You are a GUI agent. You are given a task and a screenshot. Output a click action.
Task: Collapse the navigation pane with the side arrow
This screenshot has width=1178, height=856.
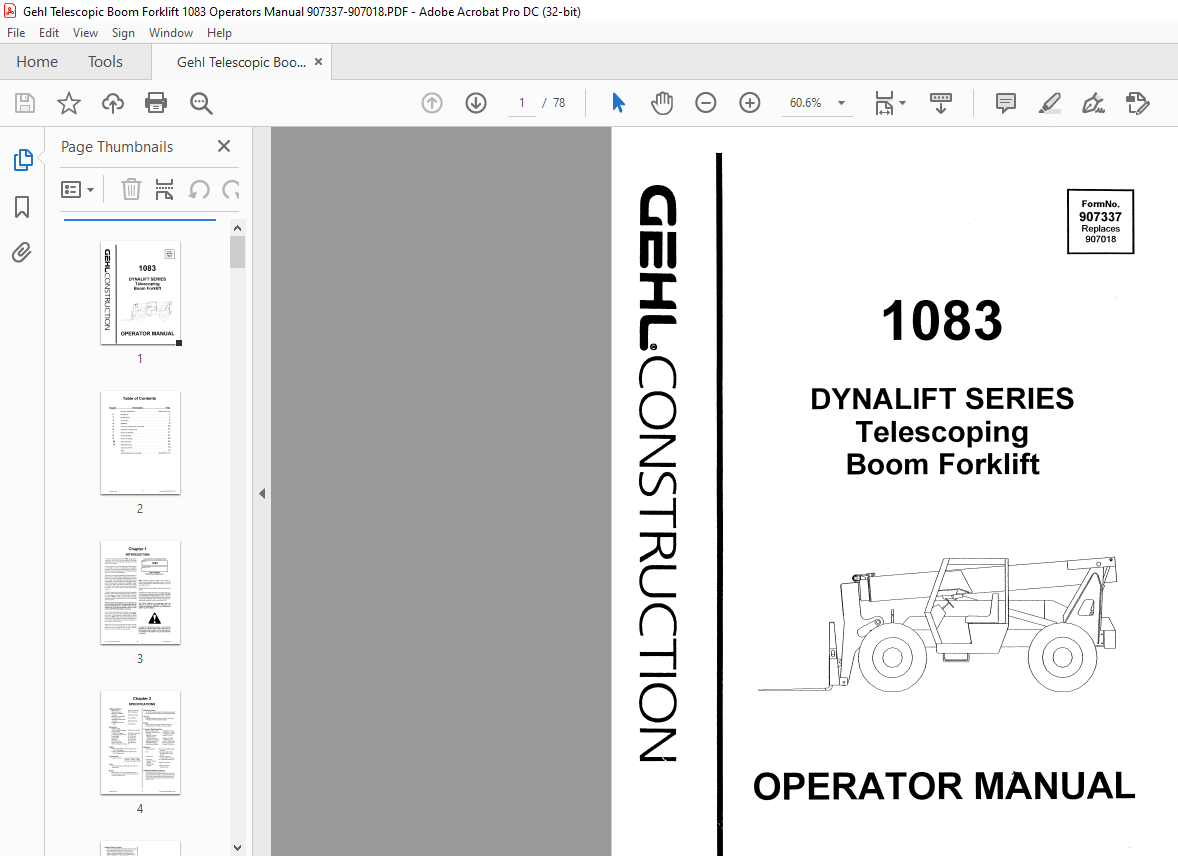click(x=262, y=494)
